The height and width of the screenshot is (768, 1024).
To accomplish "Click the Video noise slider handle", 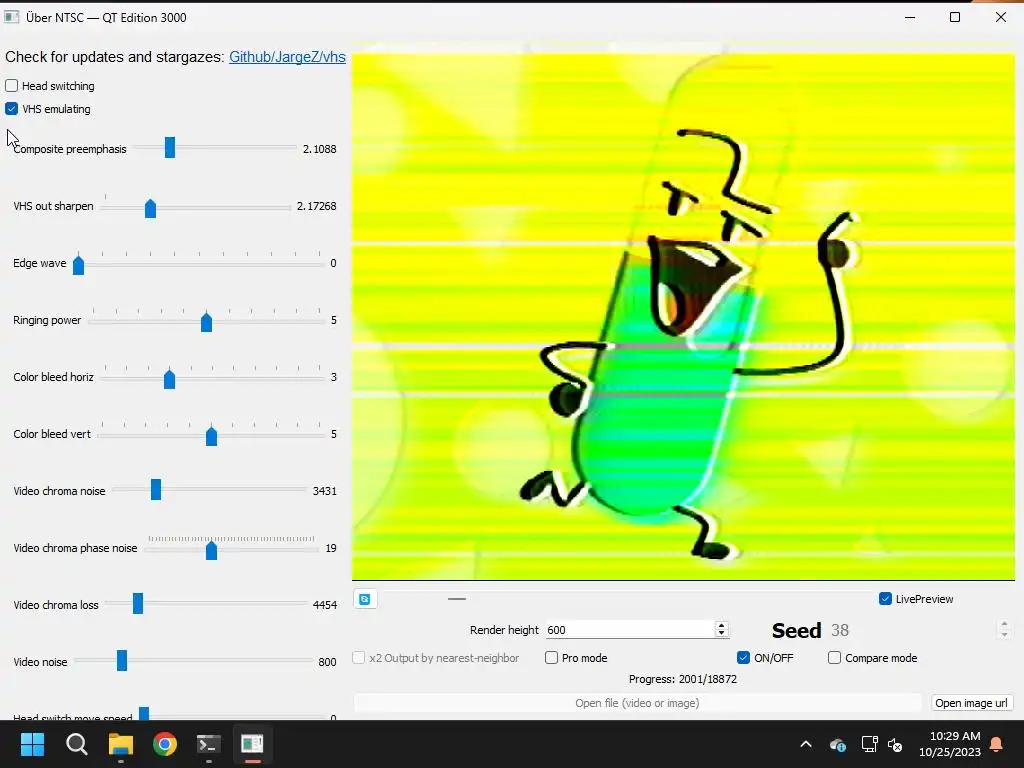I will click(122, 660).
